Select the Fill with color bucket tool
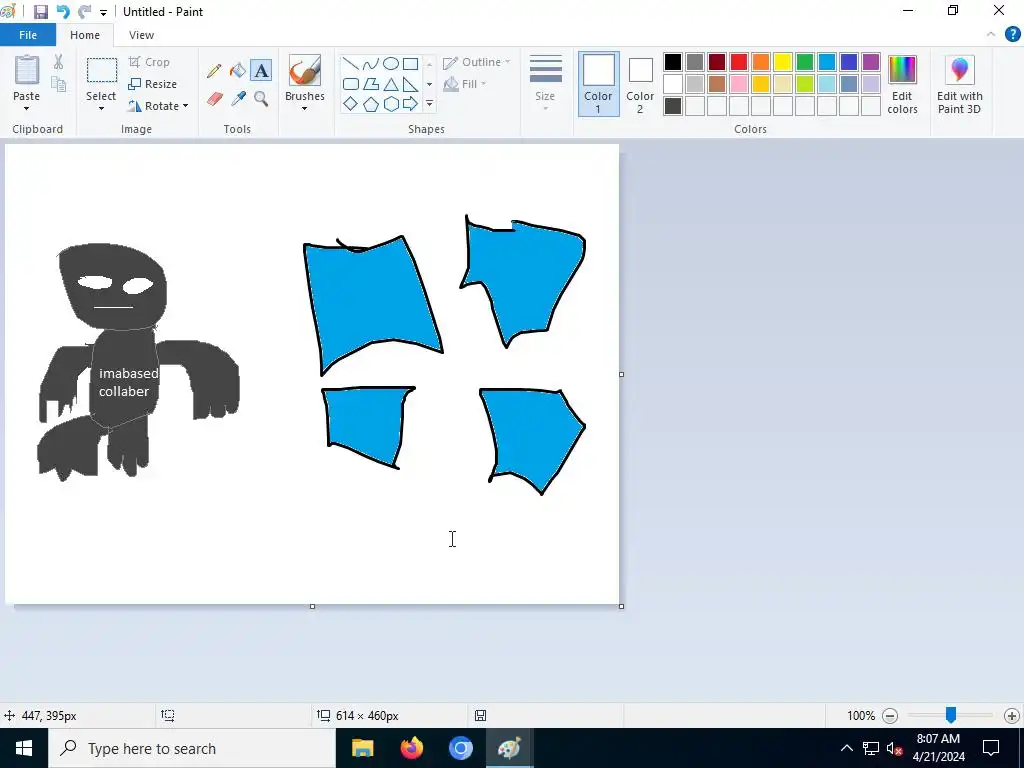Screen dimensions: 1024x768 click(x=238, y=71)
